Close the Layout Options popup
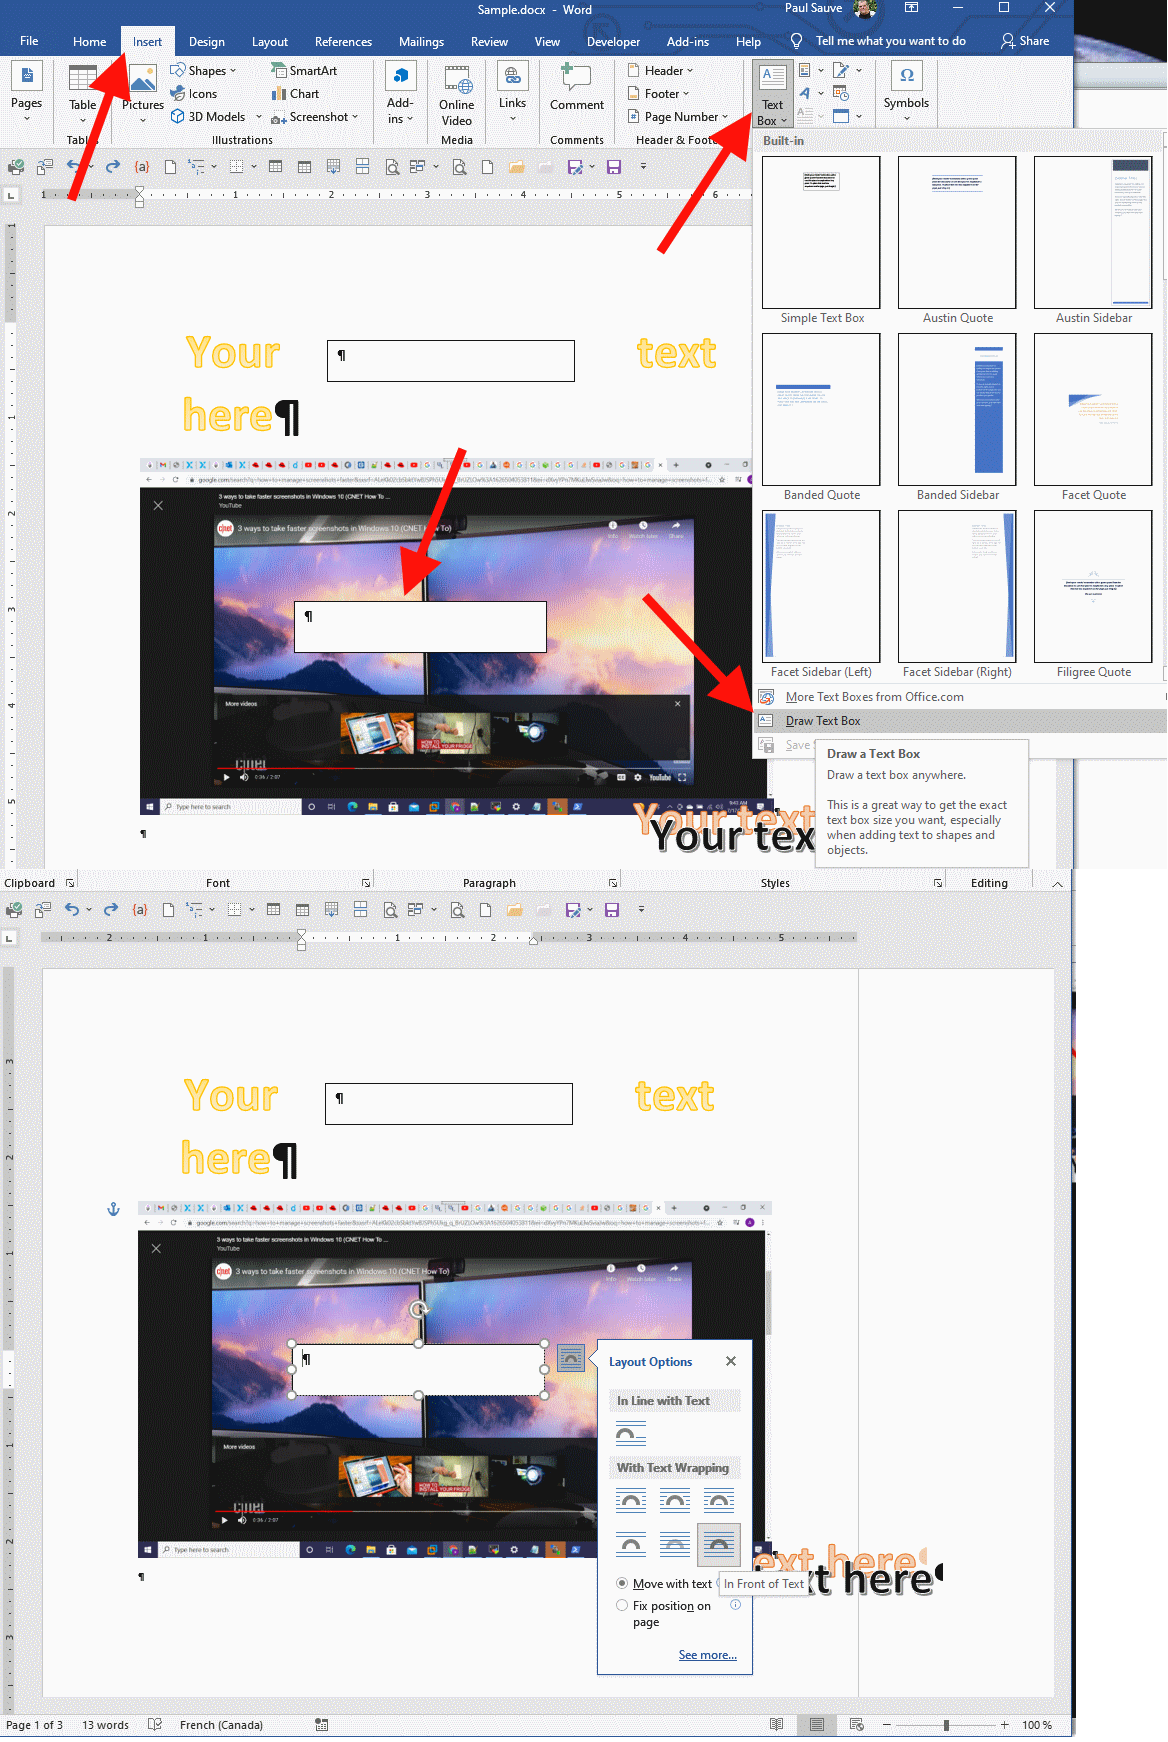This screenshot has height=1742, width=1168. coord(731,1361)
